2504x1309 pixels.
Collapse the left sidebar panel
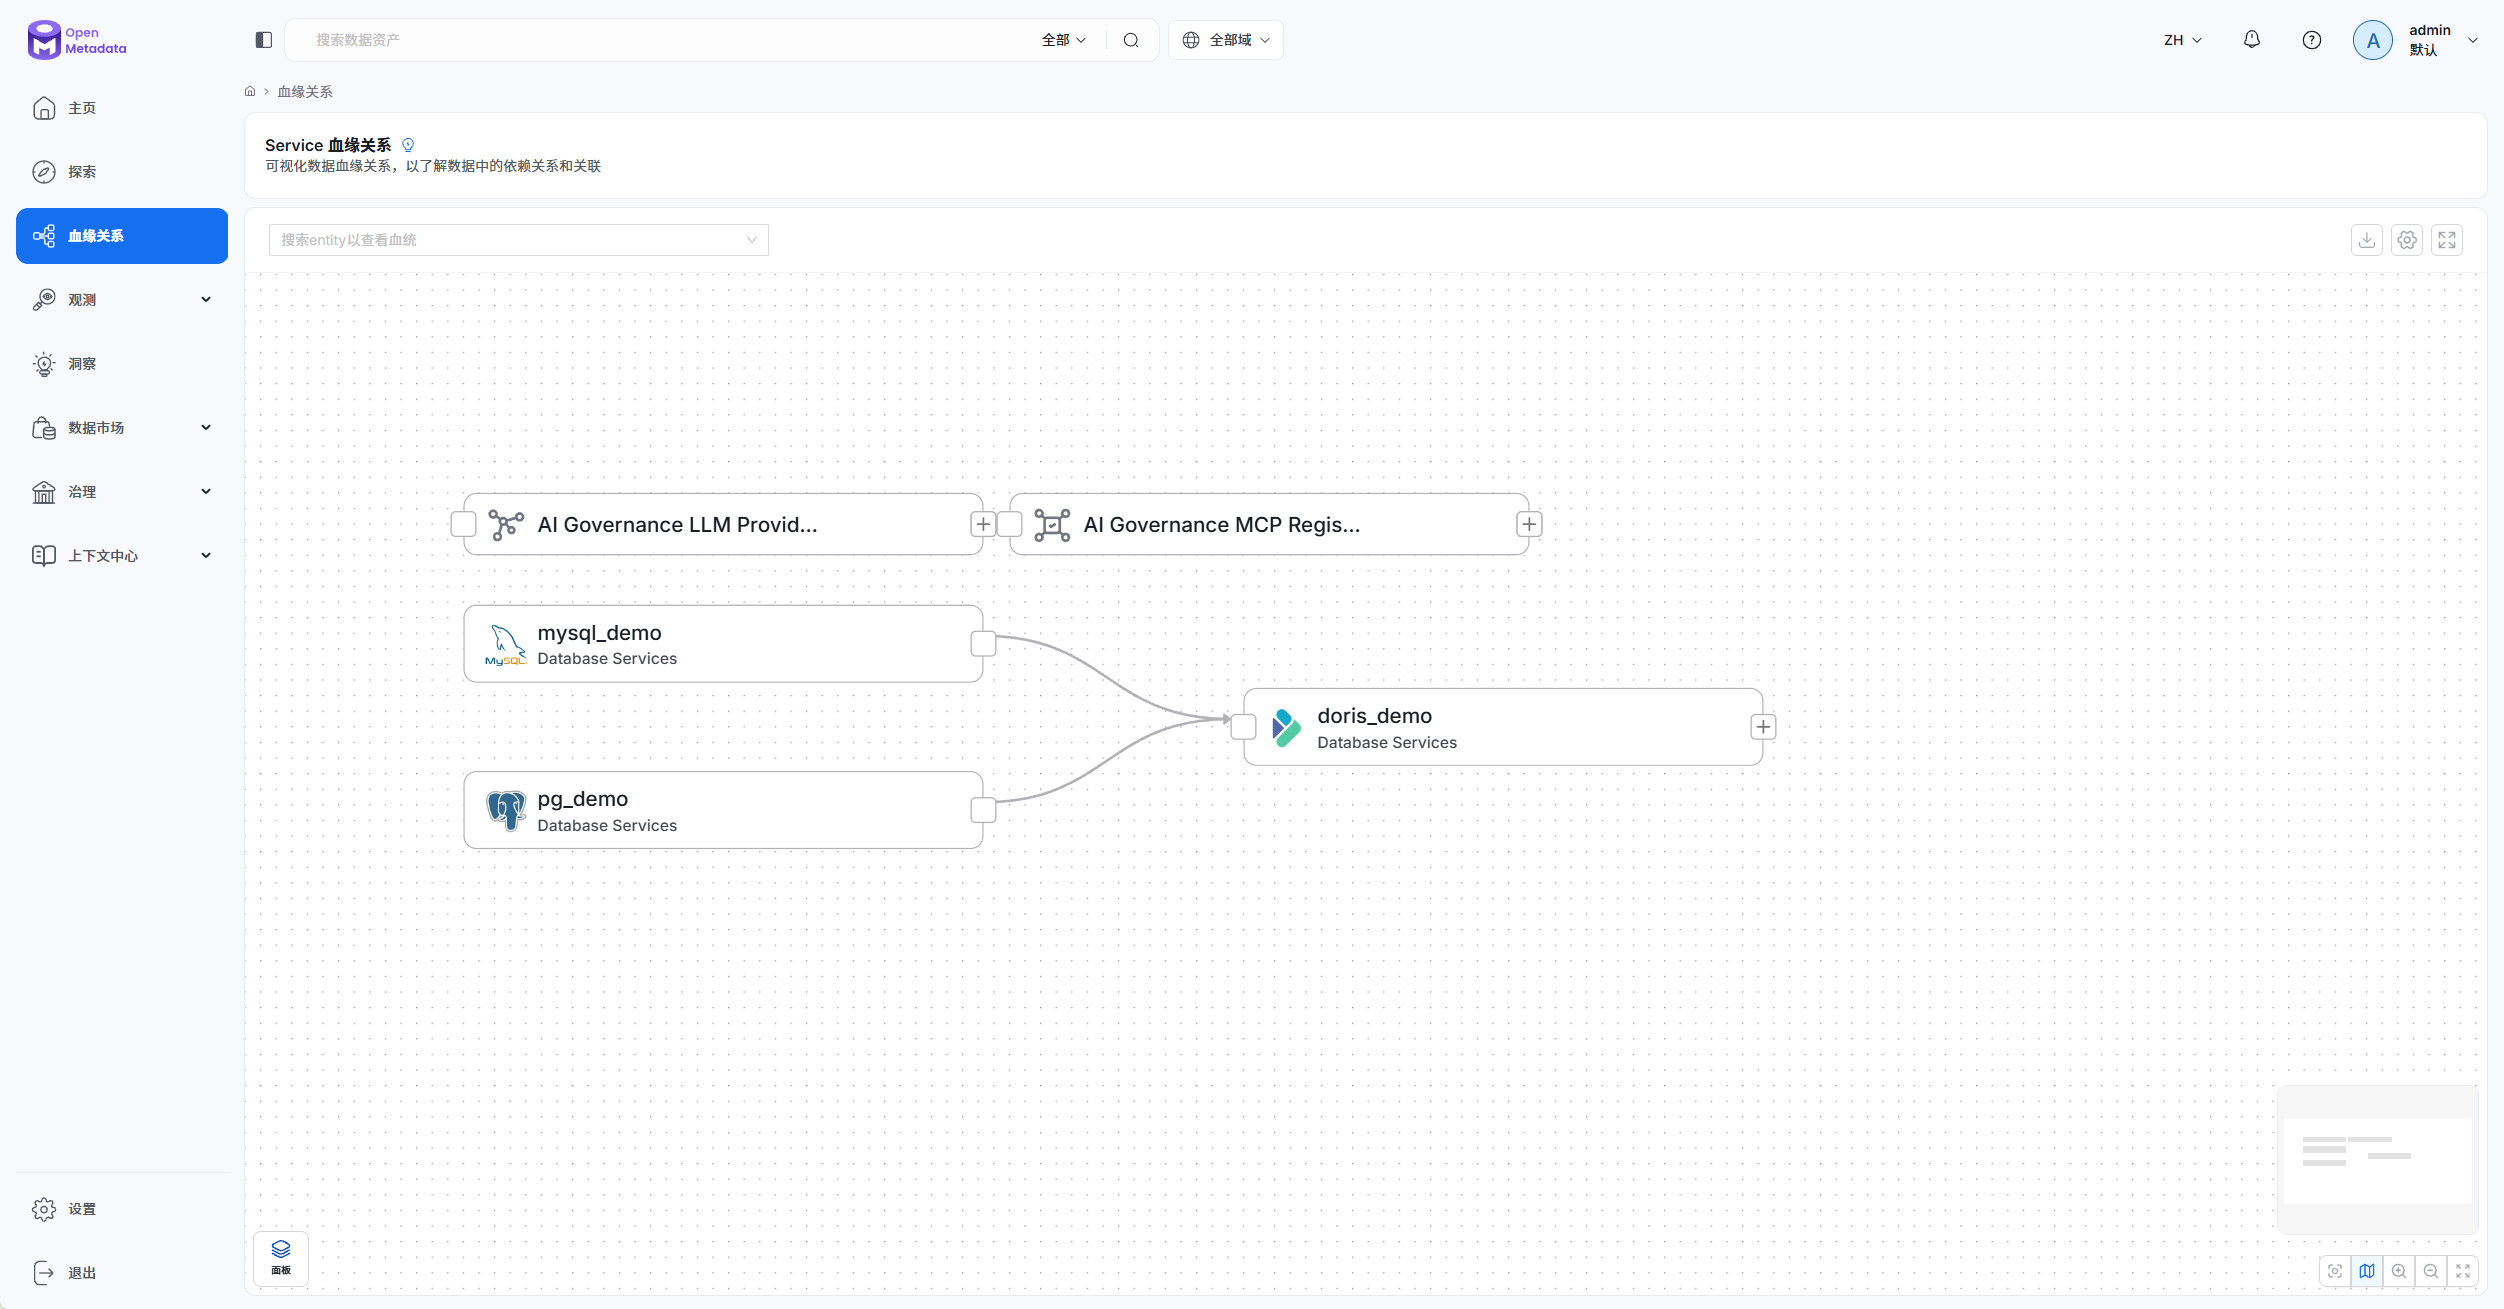coord(264,40)
